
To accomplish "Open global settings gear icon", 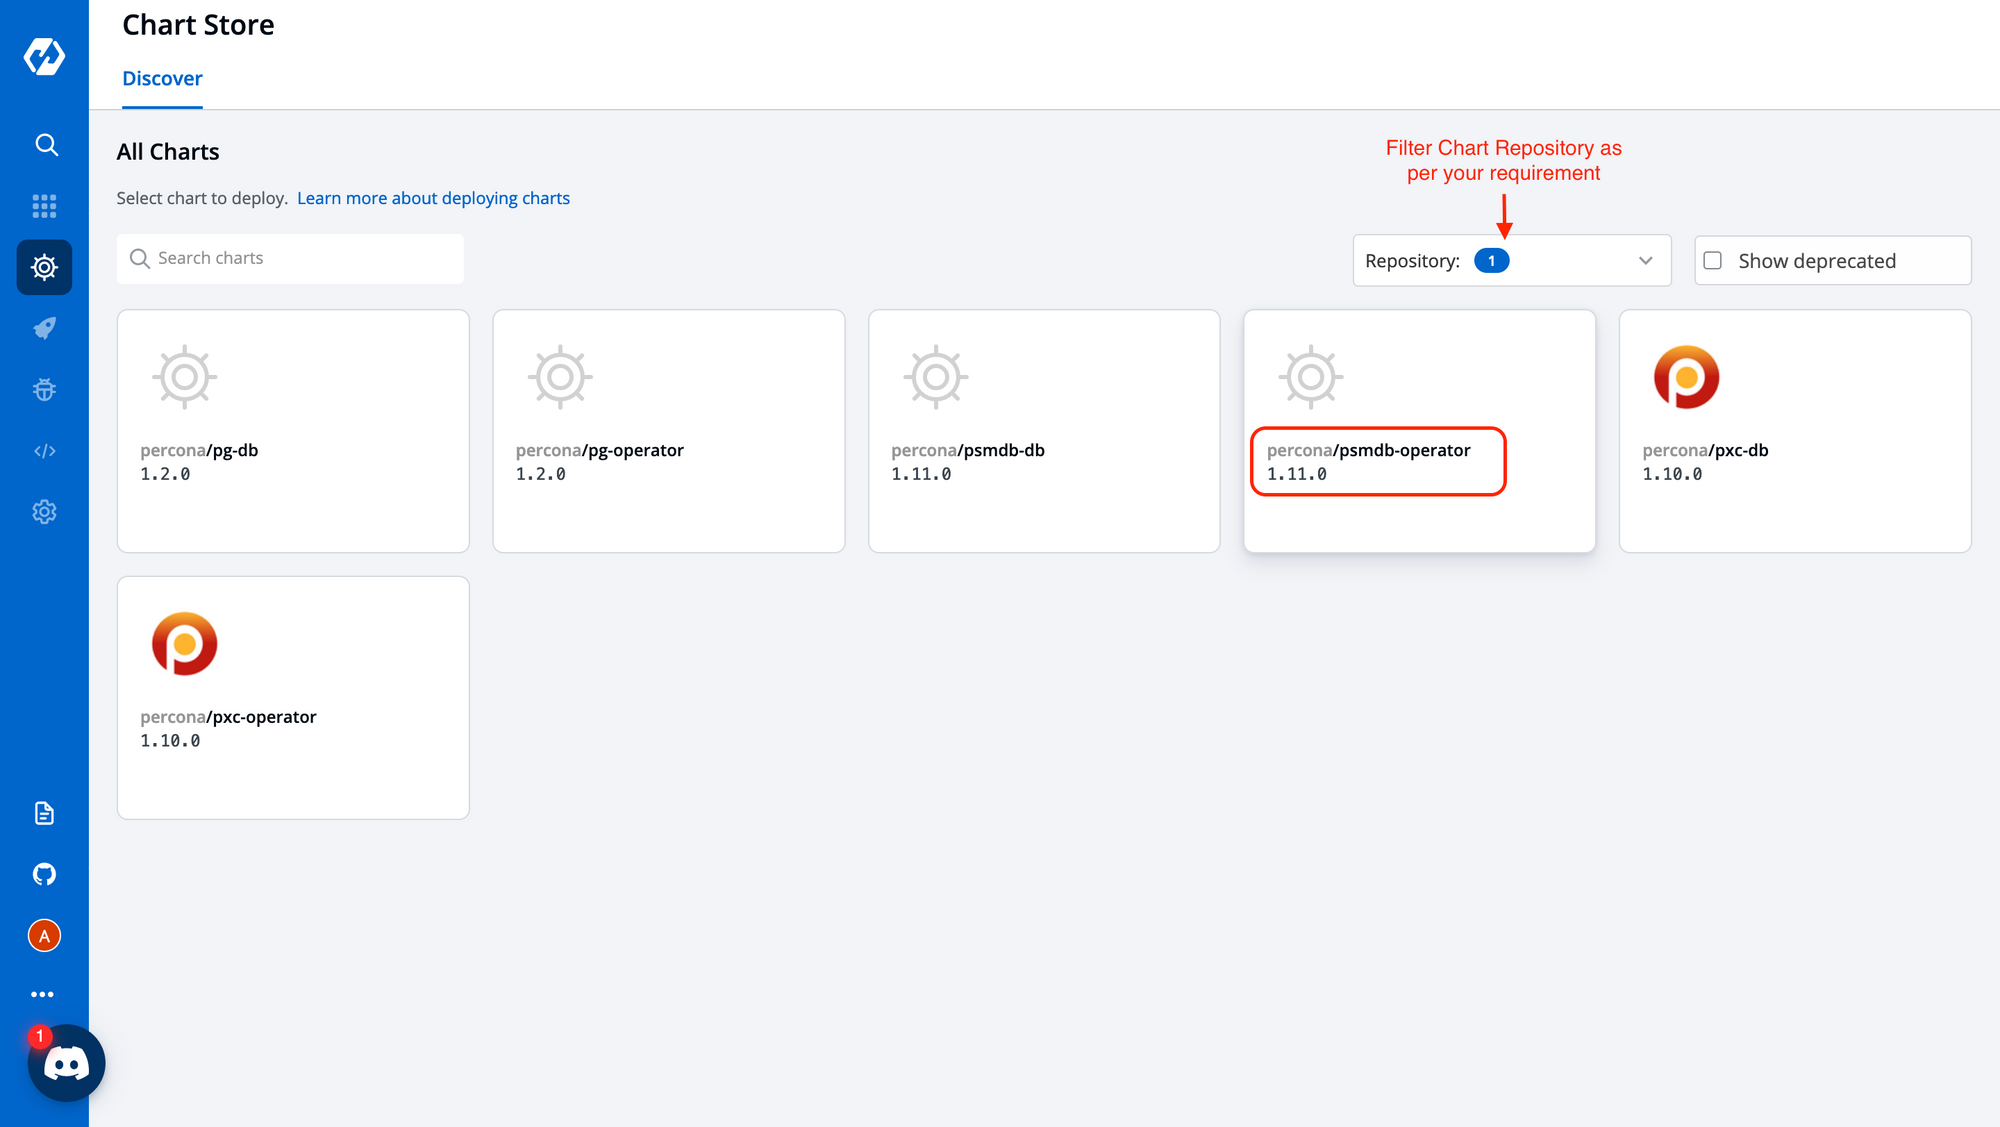I will click(44, 512).
